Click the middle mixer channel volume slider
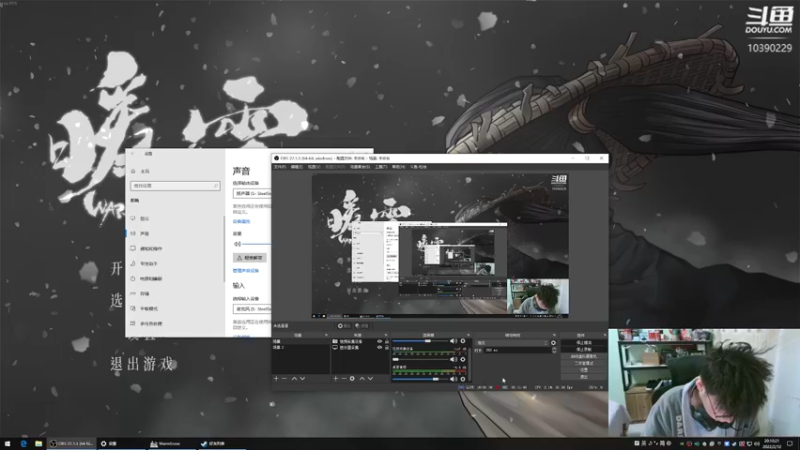 click(420, 359)
